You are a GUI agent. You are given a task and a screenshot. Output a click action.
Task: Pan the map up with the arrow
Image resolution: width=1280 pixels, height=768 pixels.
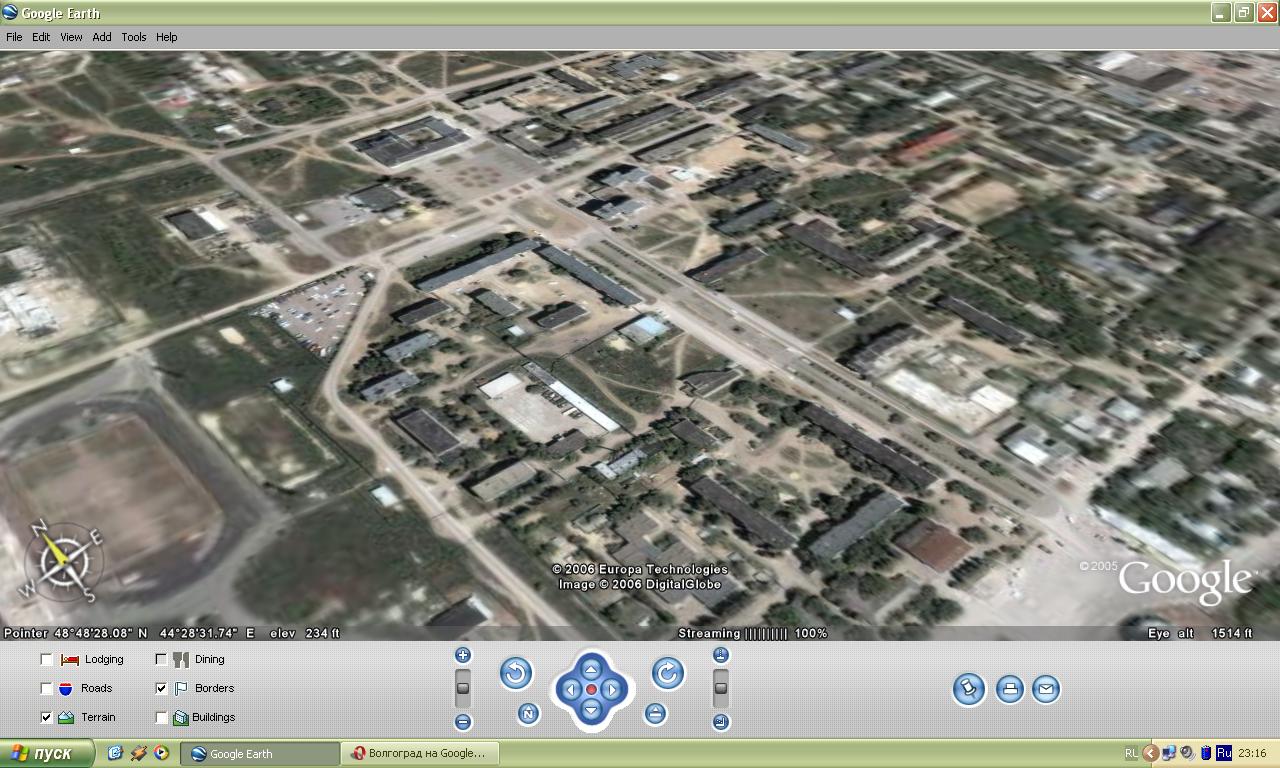pyautogui.click(x=591, y=669)
